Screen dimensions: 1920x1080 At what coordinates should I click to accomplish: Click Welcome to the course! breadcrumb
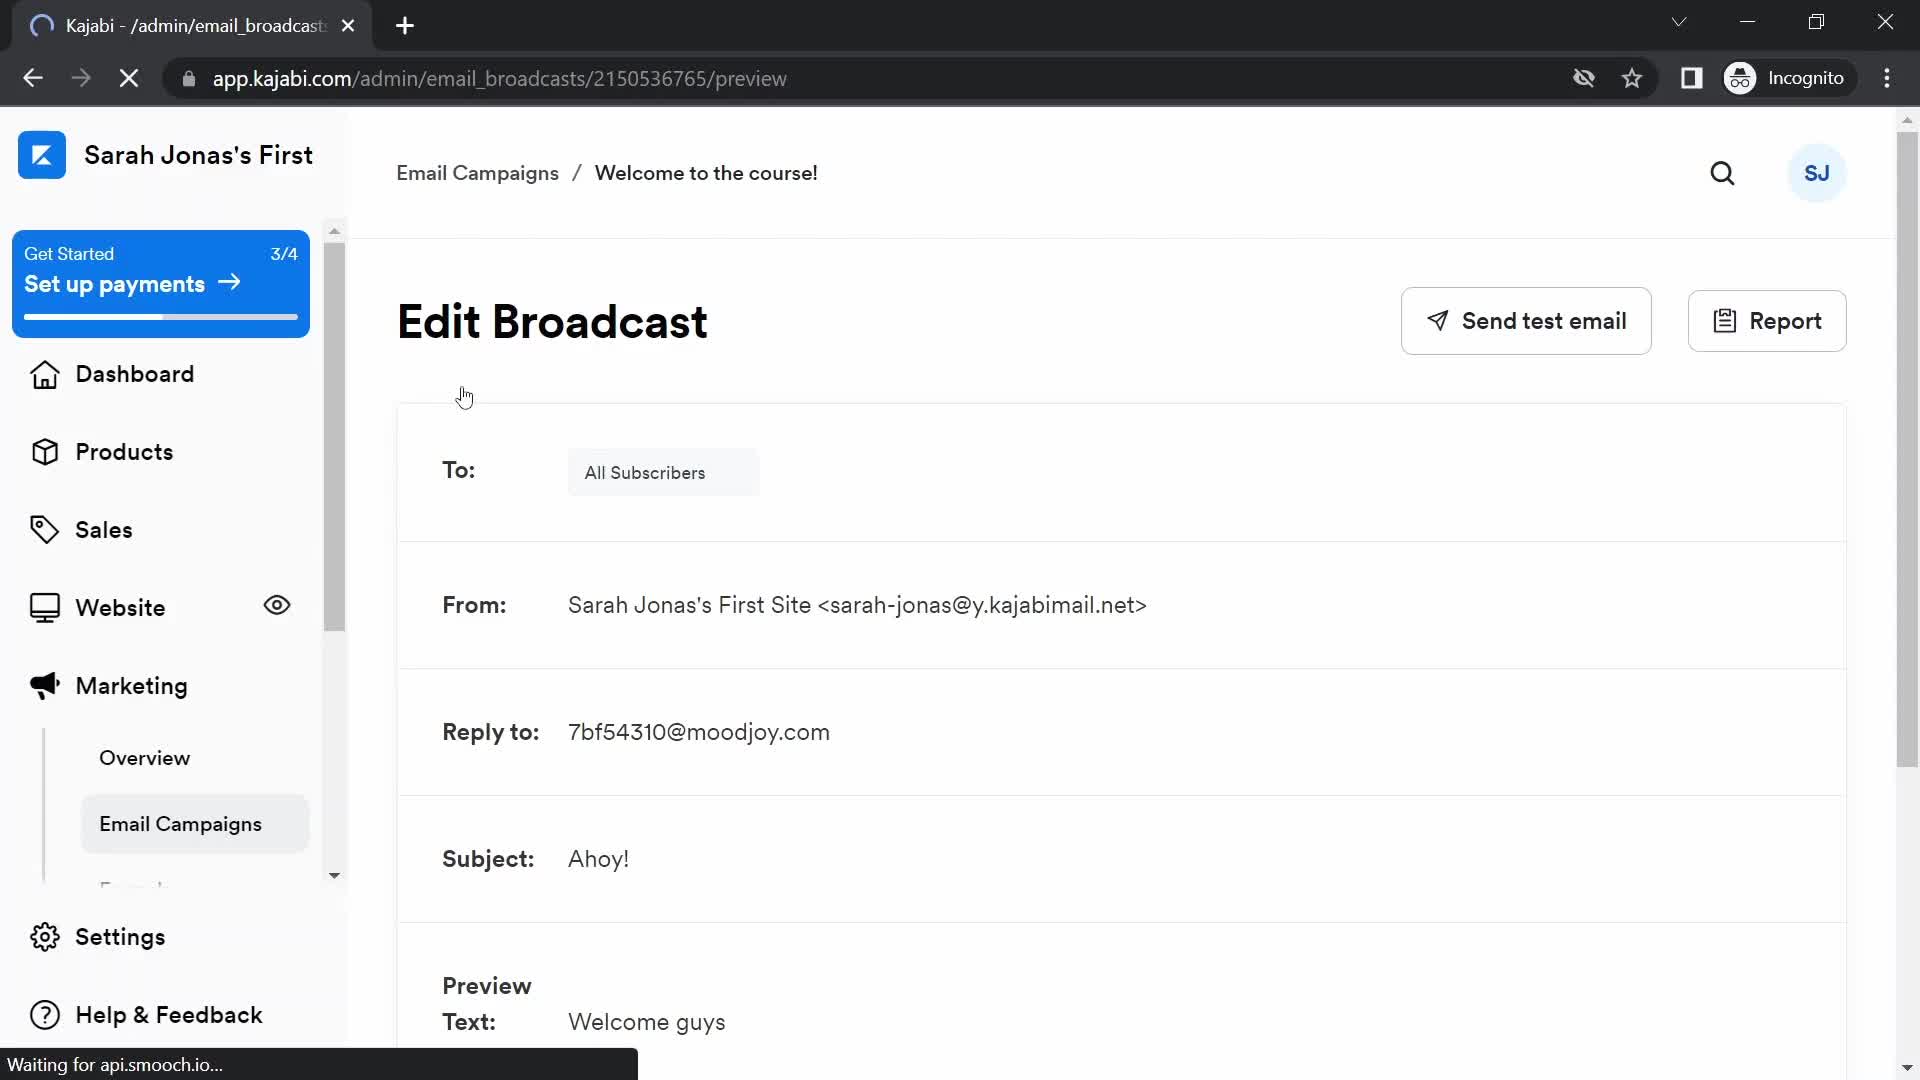point(705,173)
